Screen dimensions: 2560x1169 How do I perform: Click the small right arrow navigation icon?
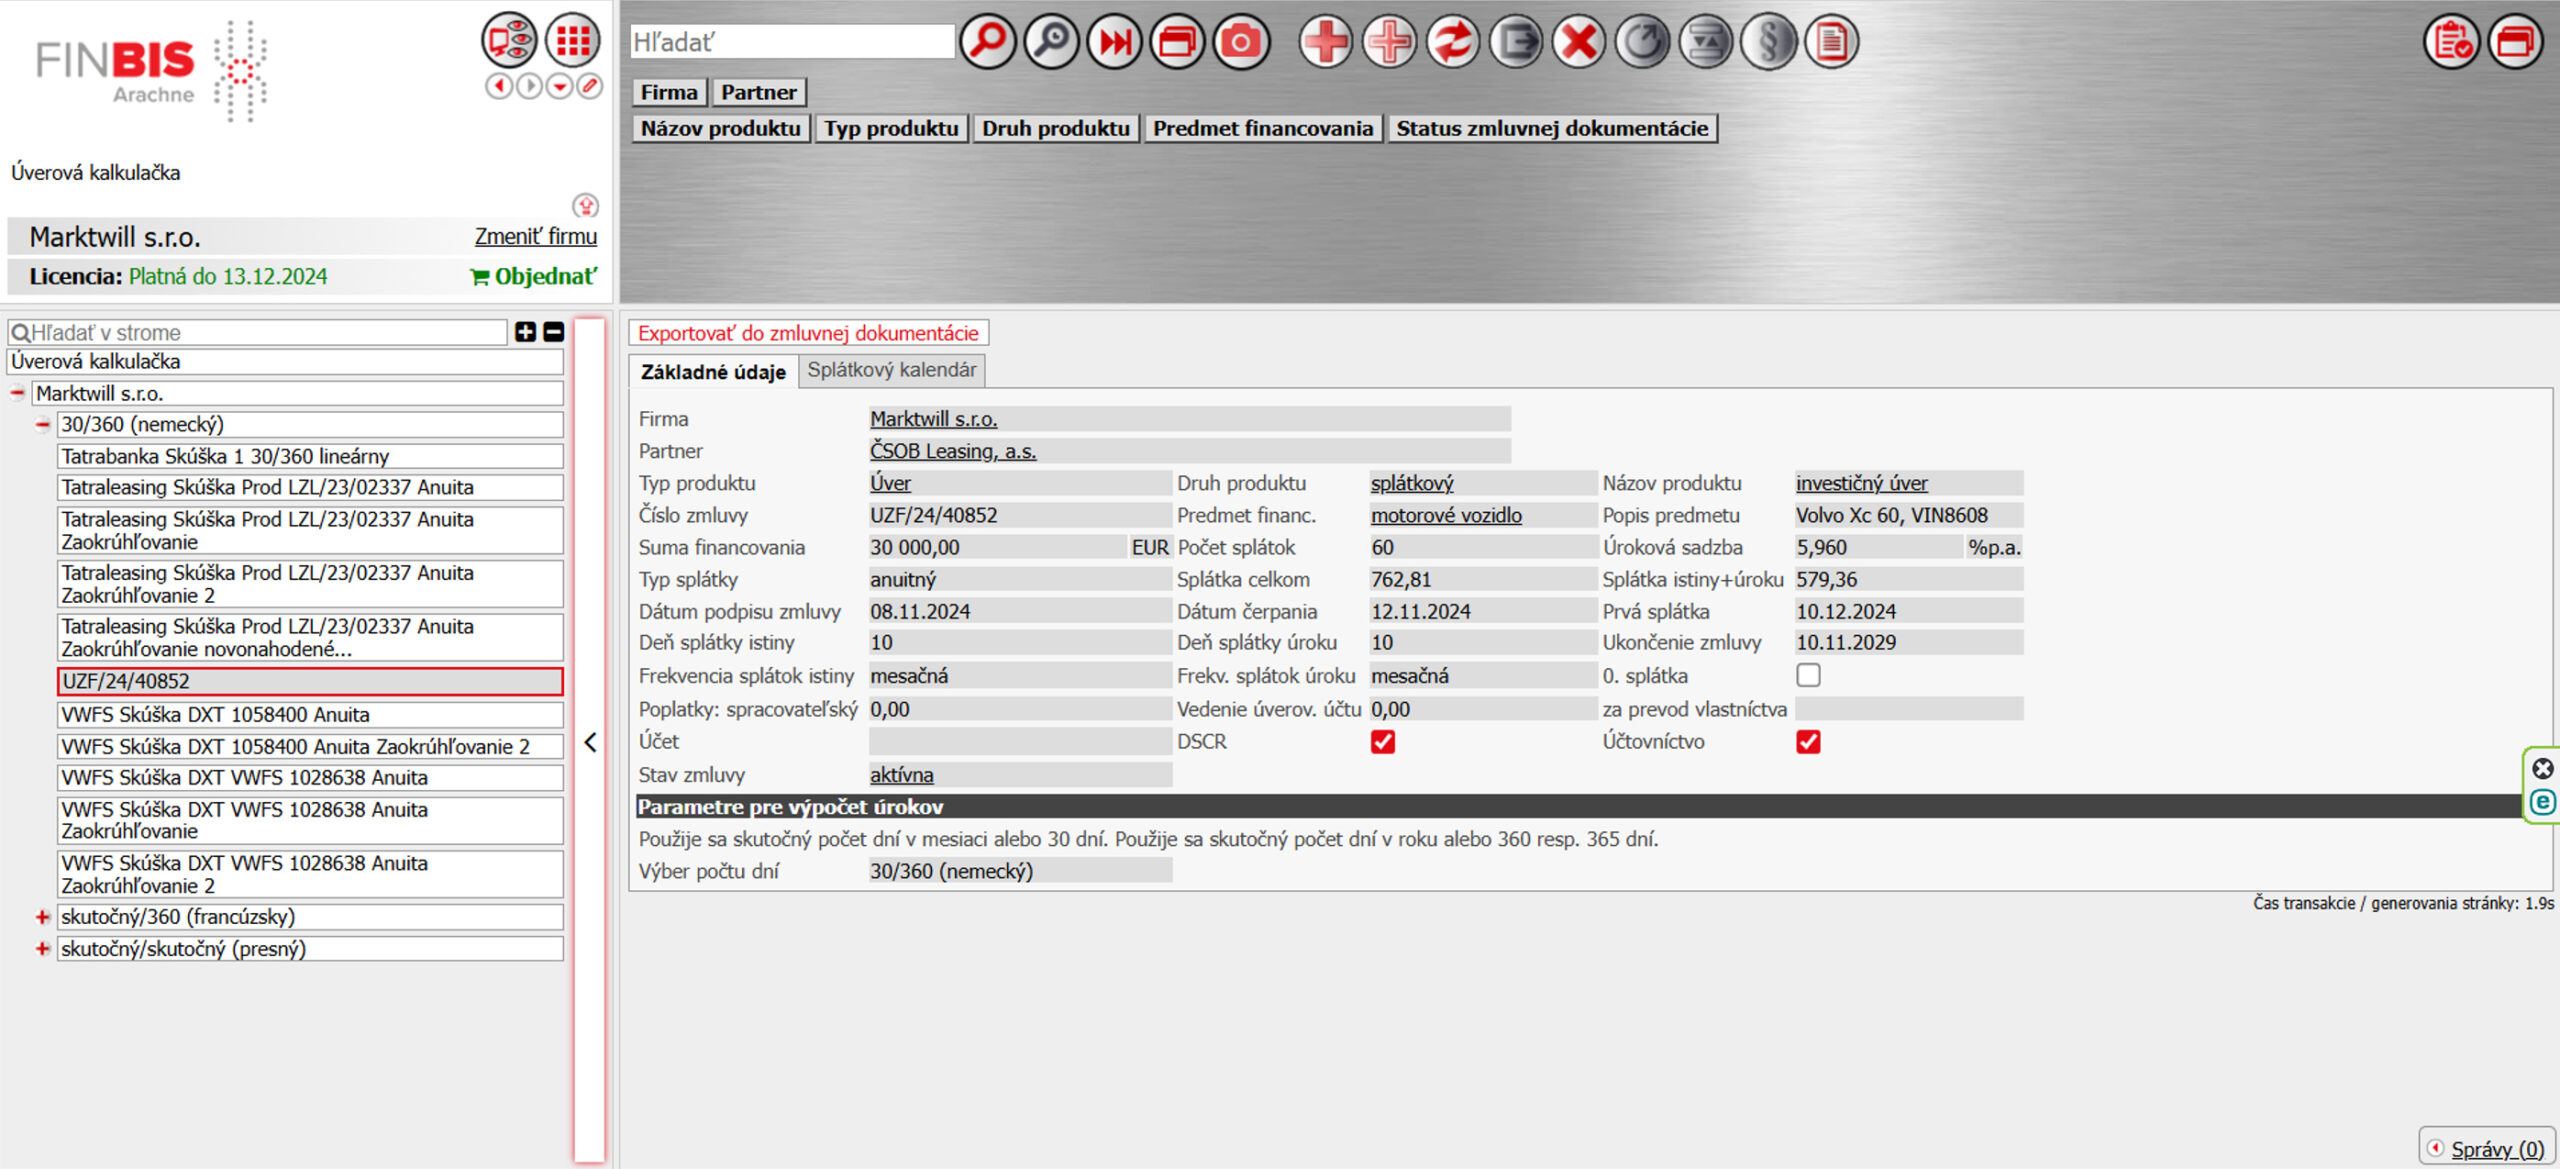click(x=529, y=87)
